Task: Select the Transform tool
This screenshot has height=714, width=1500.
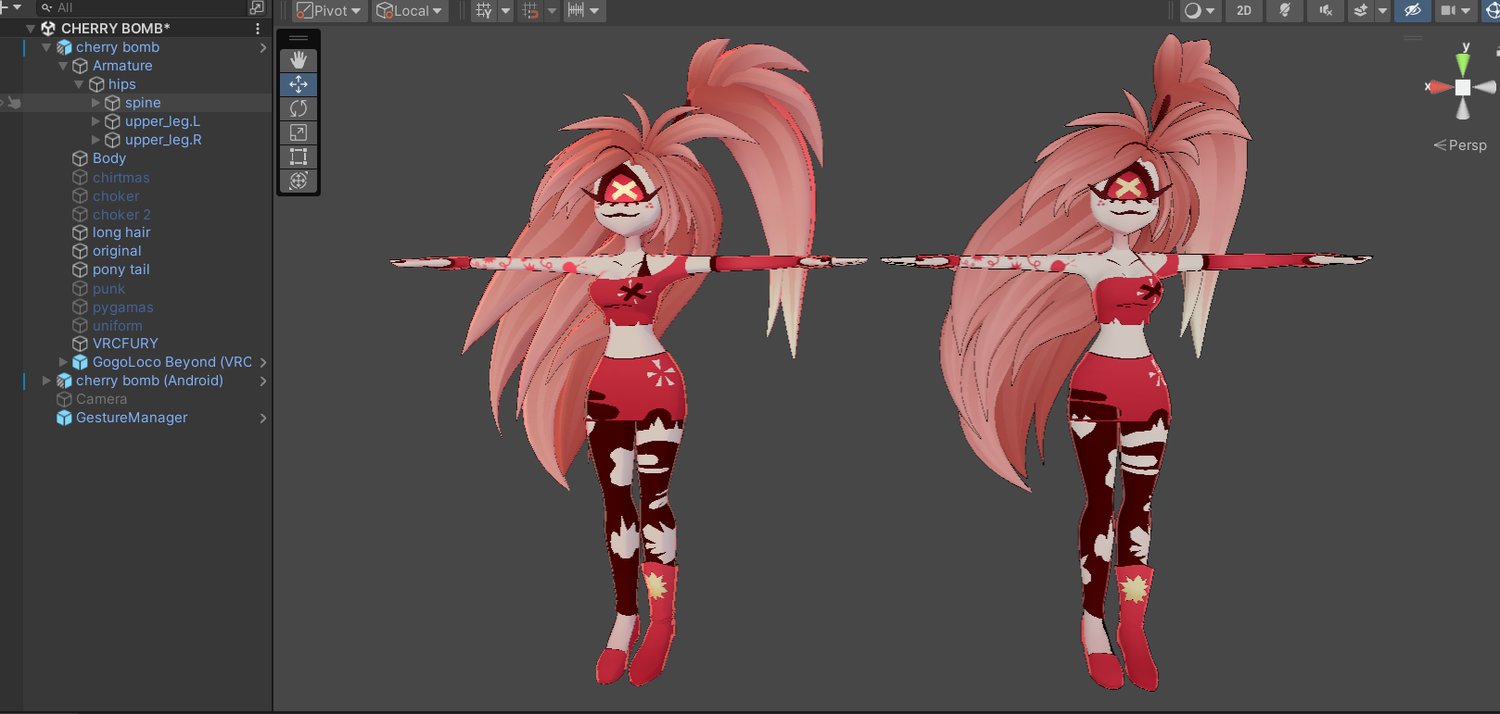Action: coord(298,181)
